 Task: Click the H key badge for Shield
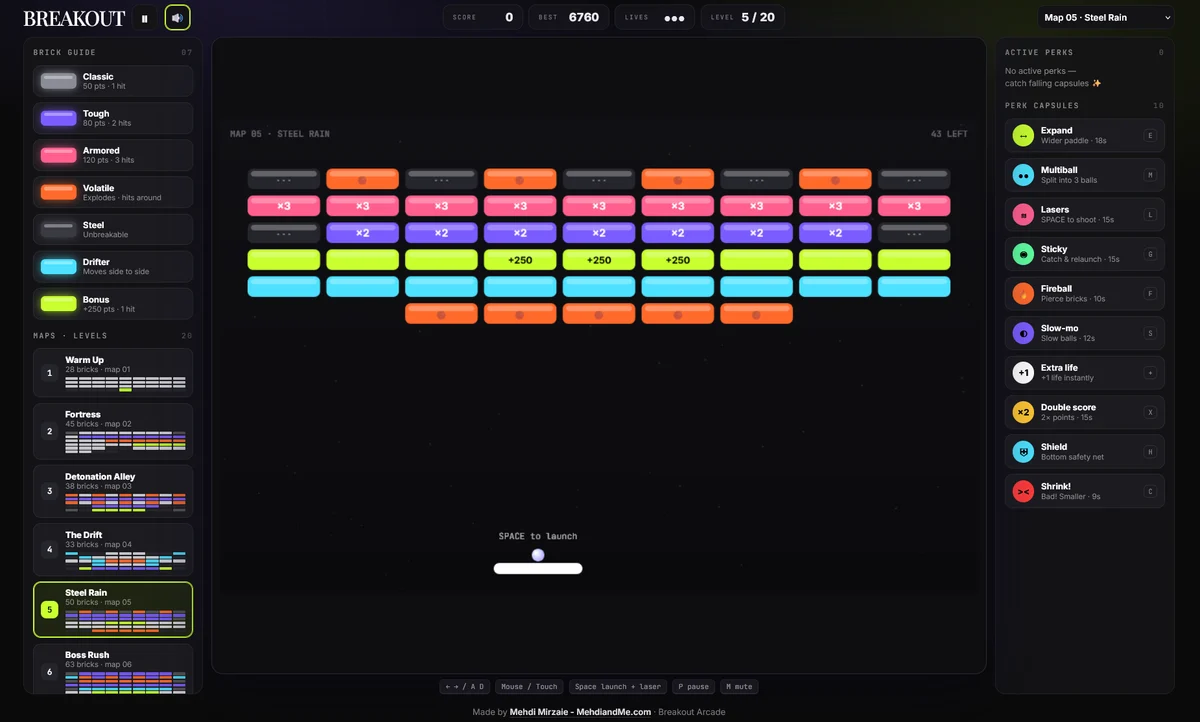(1150, 452)
